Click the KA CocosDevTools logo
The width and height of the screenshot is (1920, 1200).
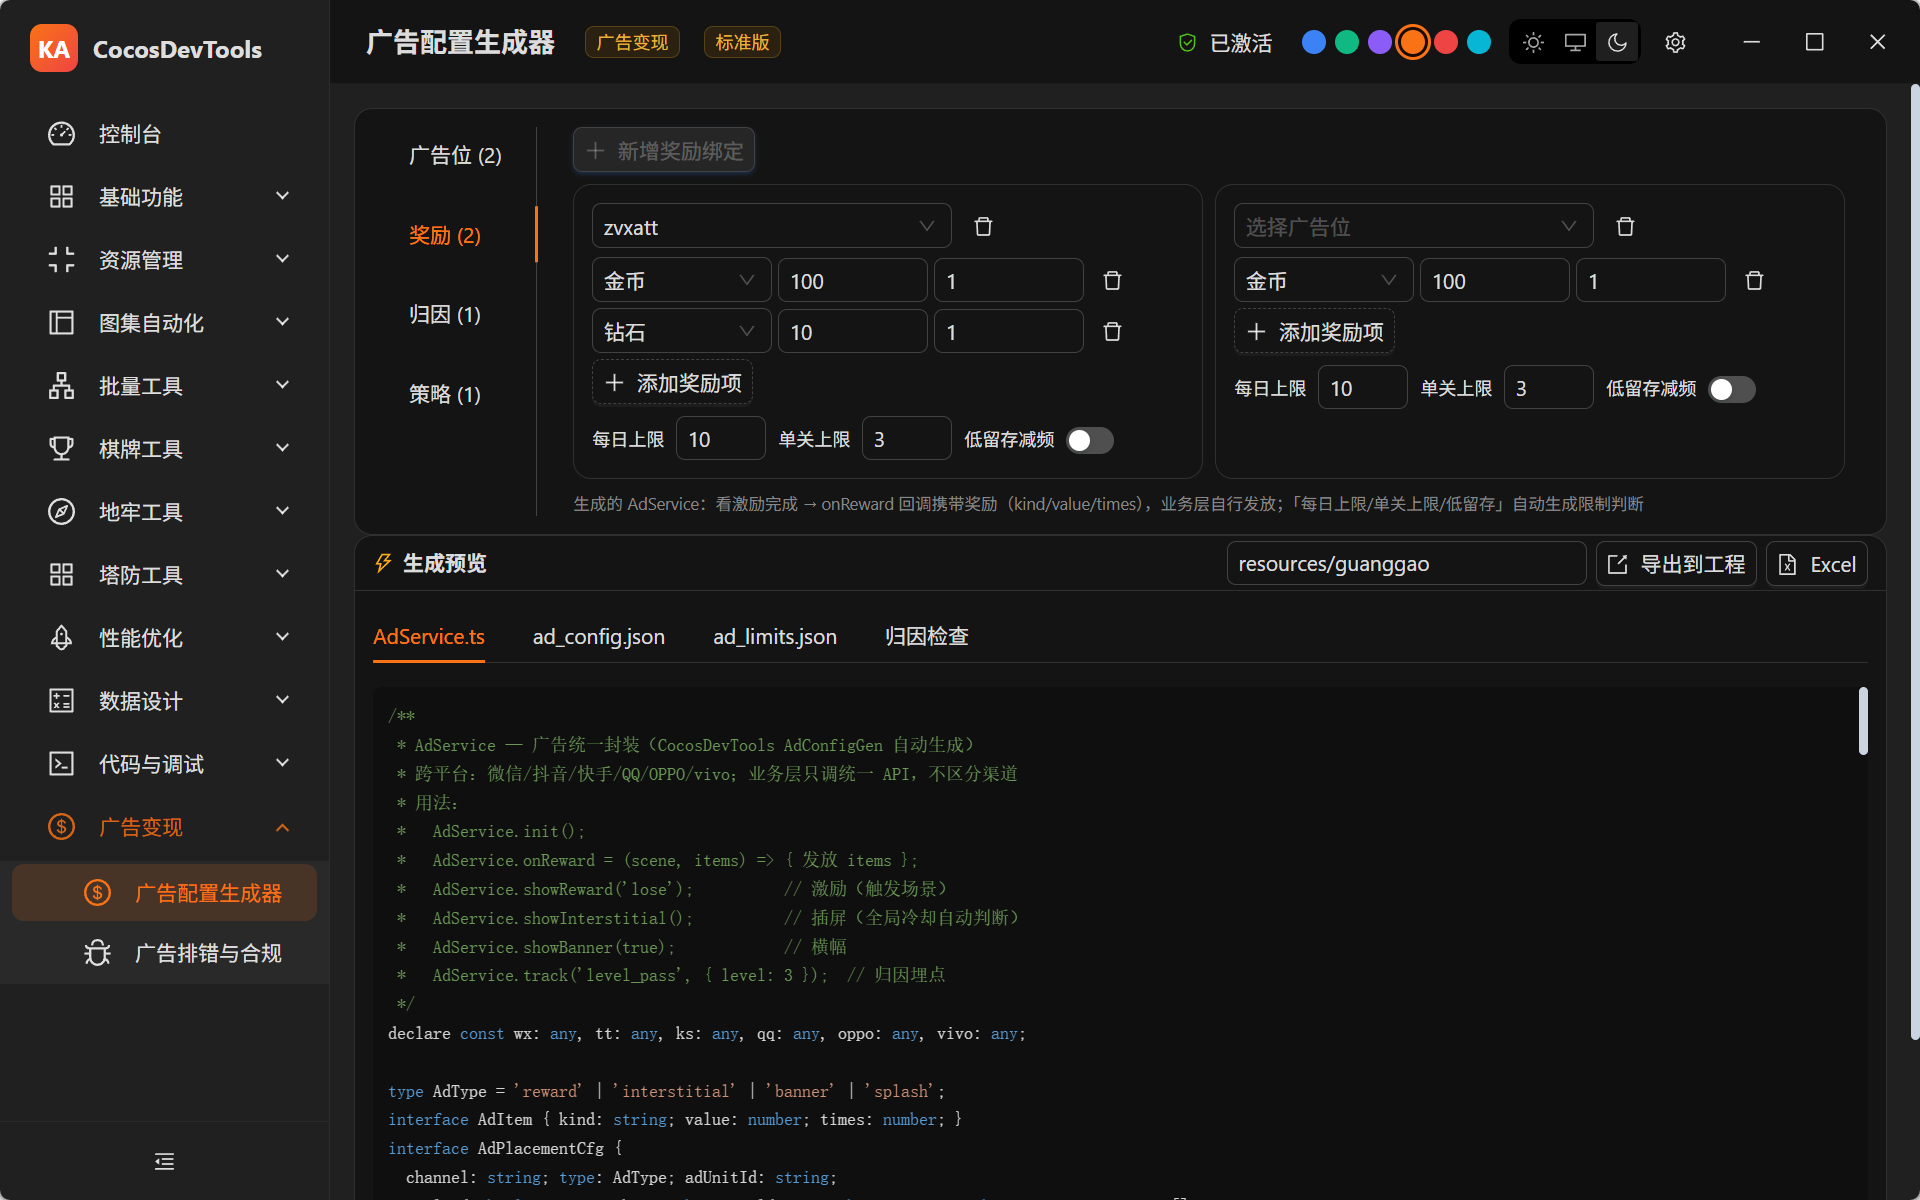point(146,49)
